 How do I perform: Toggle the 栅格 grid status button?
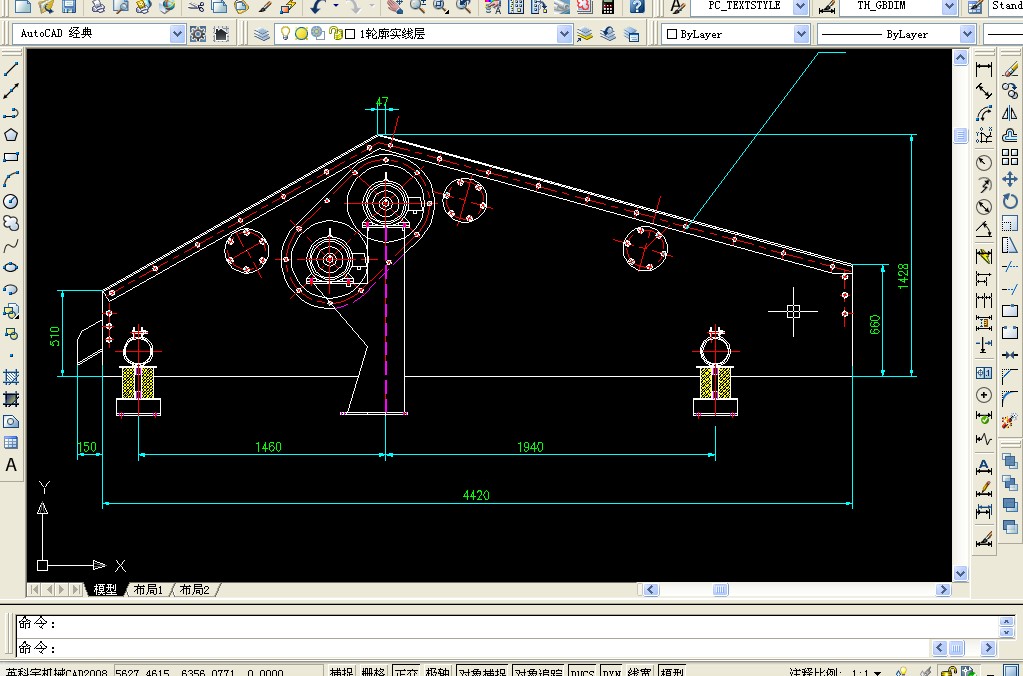click(373, 671)
